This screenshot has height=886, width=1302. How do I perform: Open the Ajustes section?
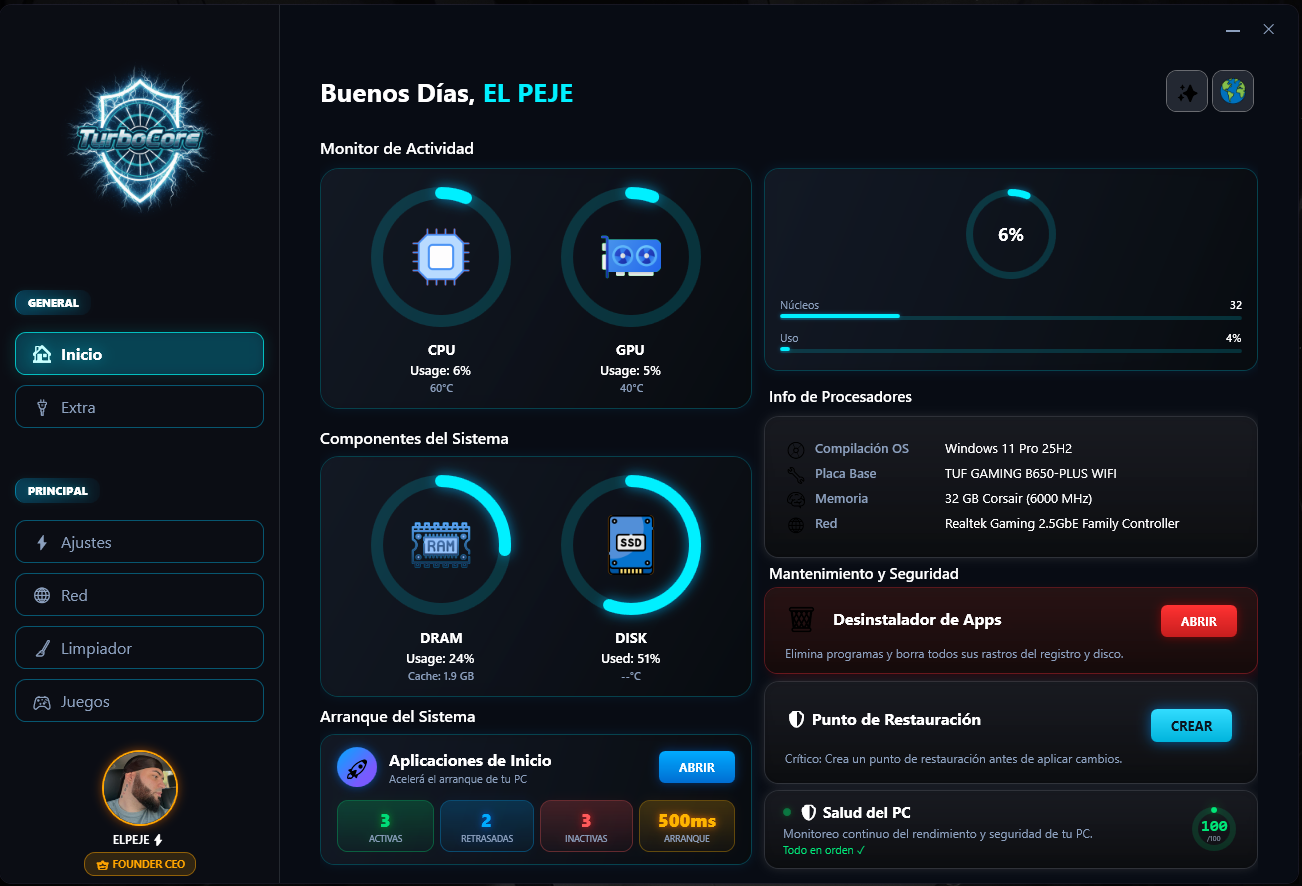pos(139,542)
